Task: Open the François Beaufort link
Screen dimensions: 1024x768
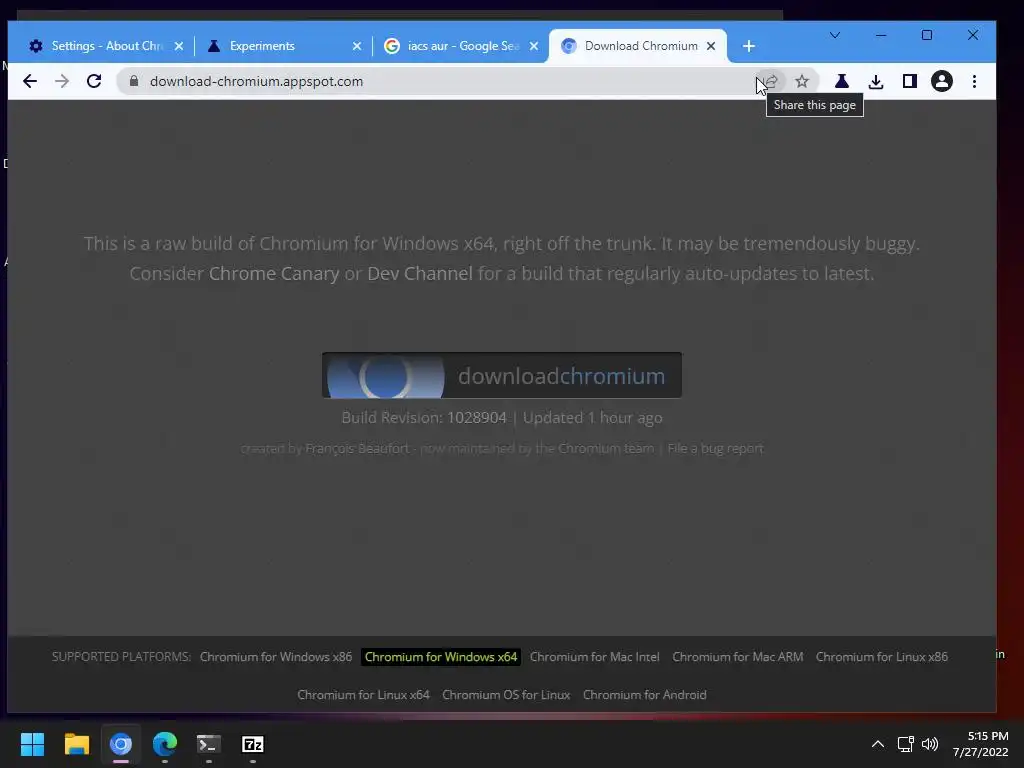Action: (357, 449)
